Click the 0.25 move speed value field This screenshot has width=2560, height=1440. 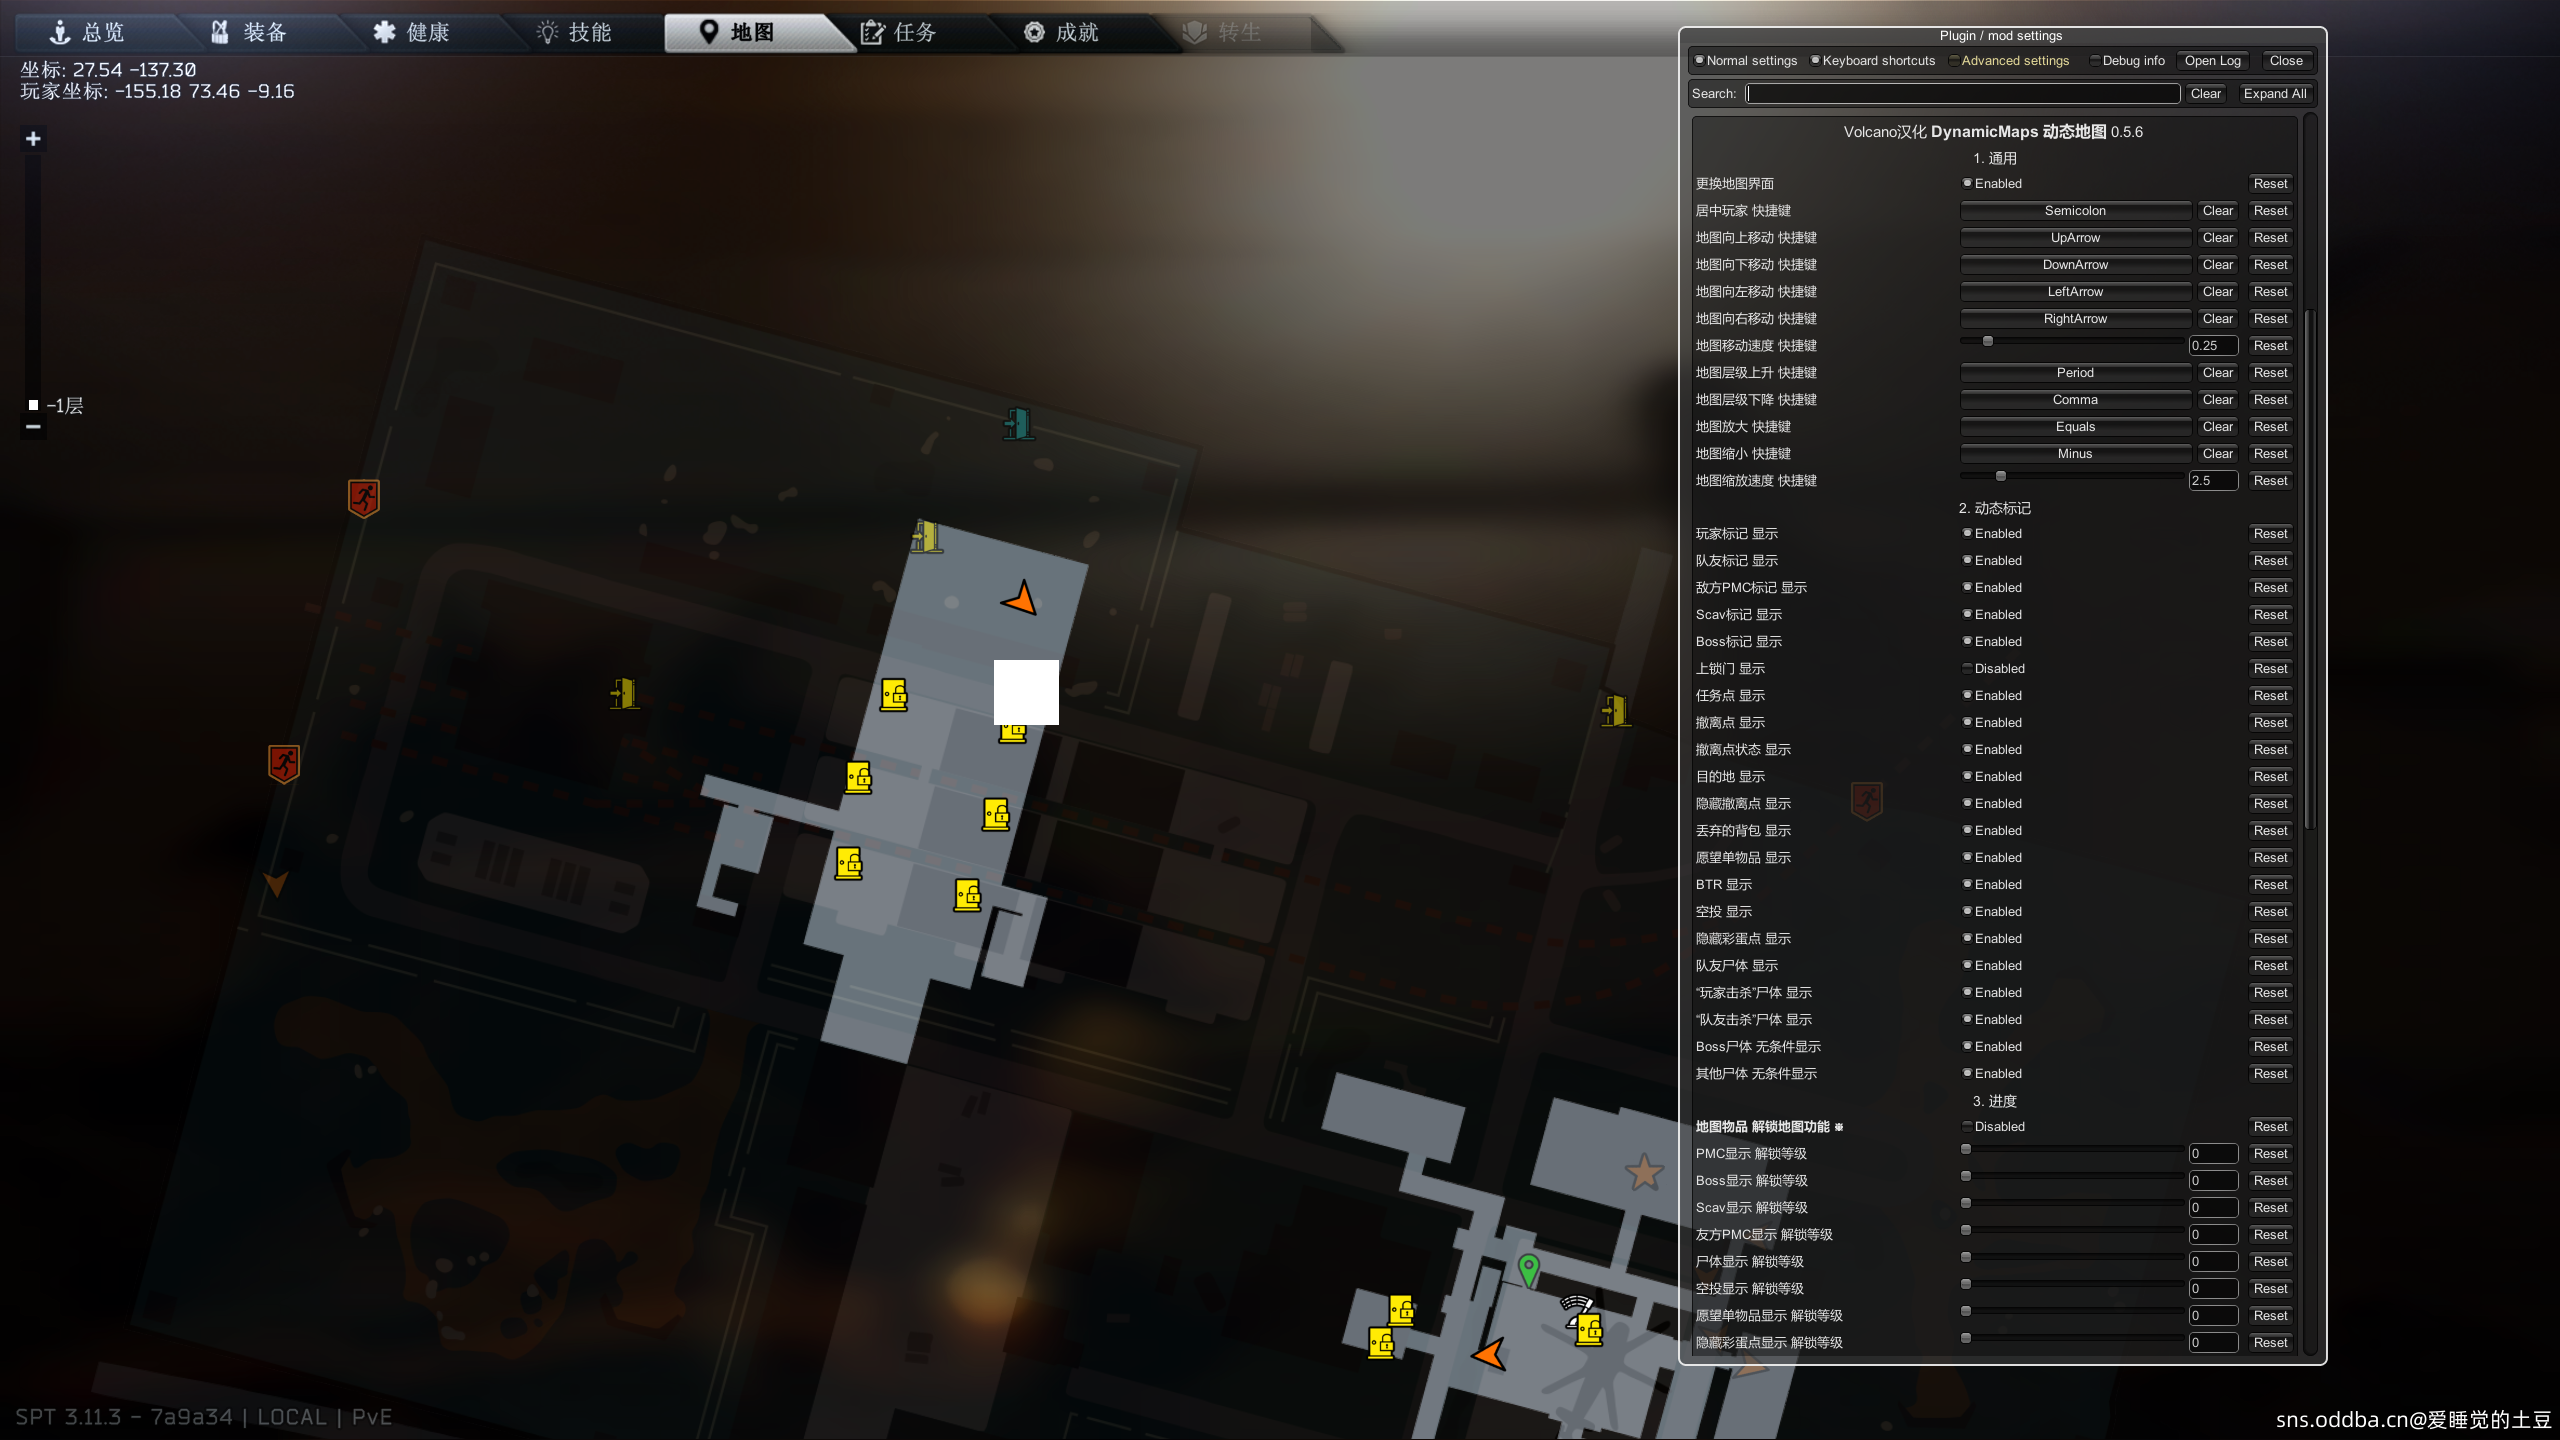point(2213,346)
